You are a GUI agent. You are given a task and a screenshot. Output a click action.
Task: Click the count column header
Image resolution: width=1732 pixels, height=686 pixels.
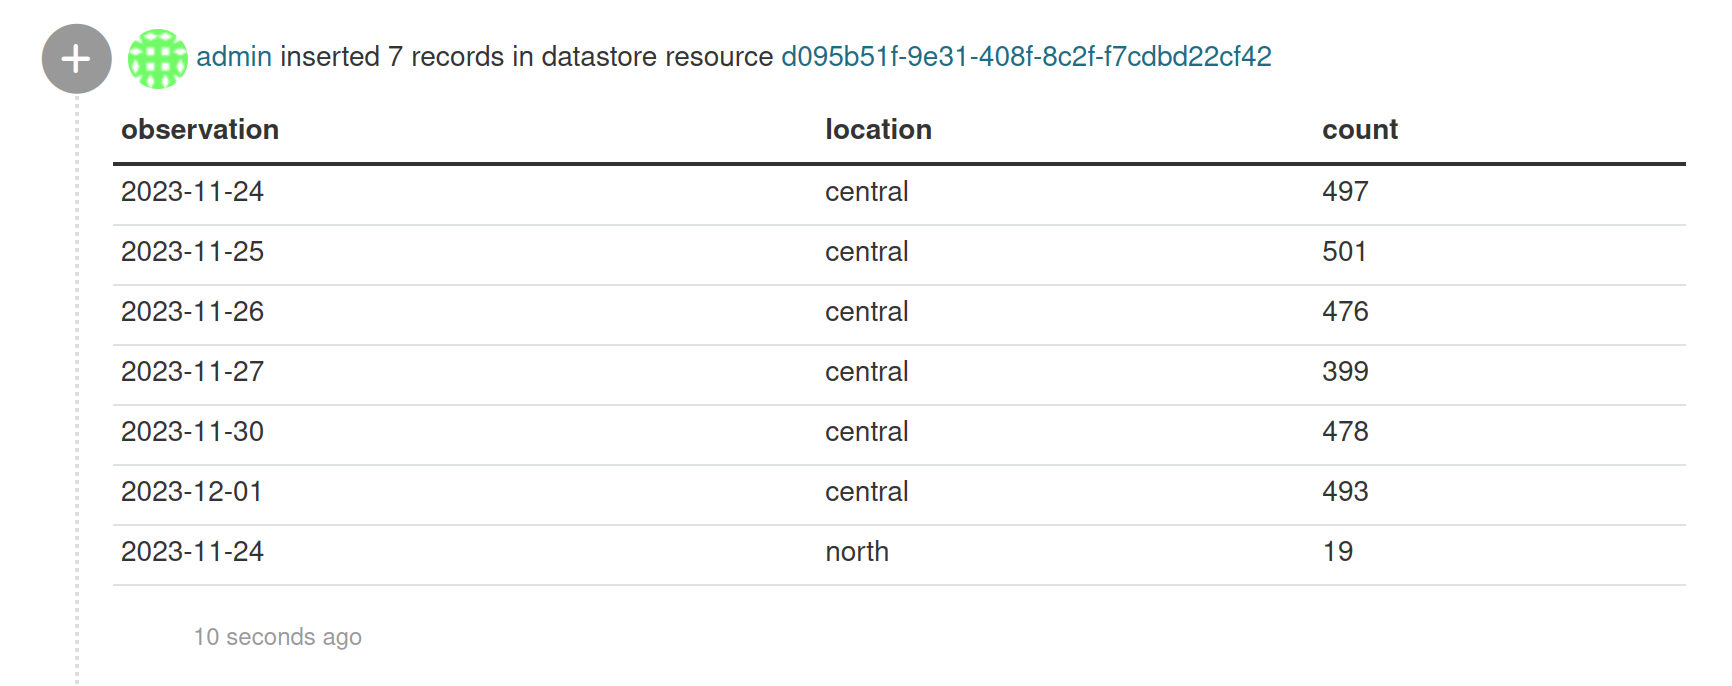click(1360, 130)
